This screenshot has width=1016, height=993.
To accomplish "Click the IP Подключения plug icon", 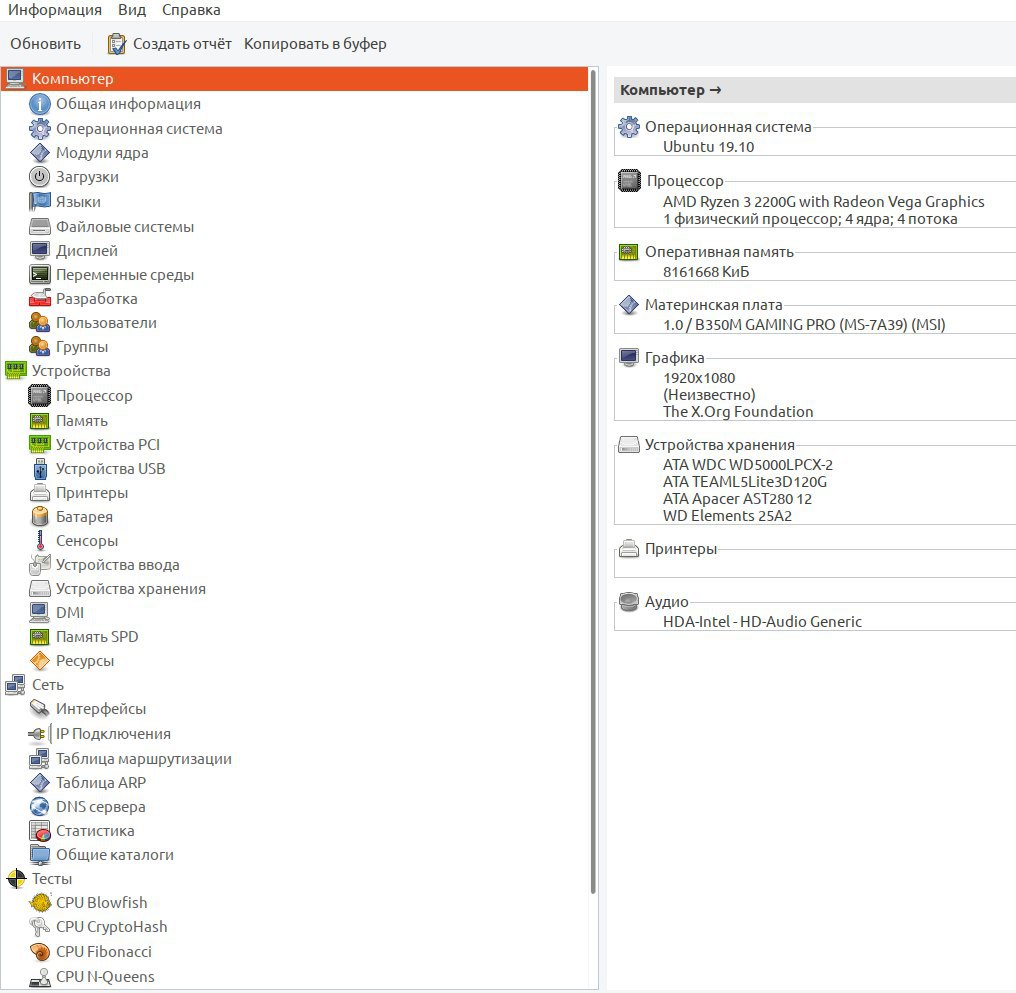I will pos(40,734).
